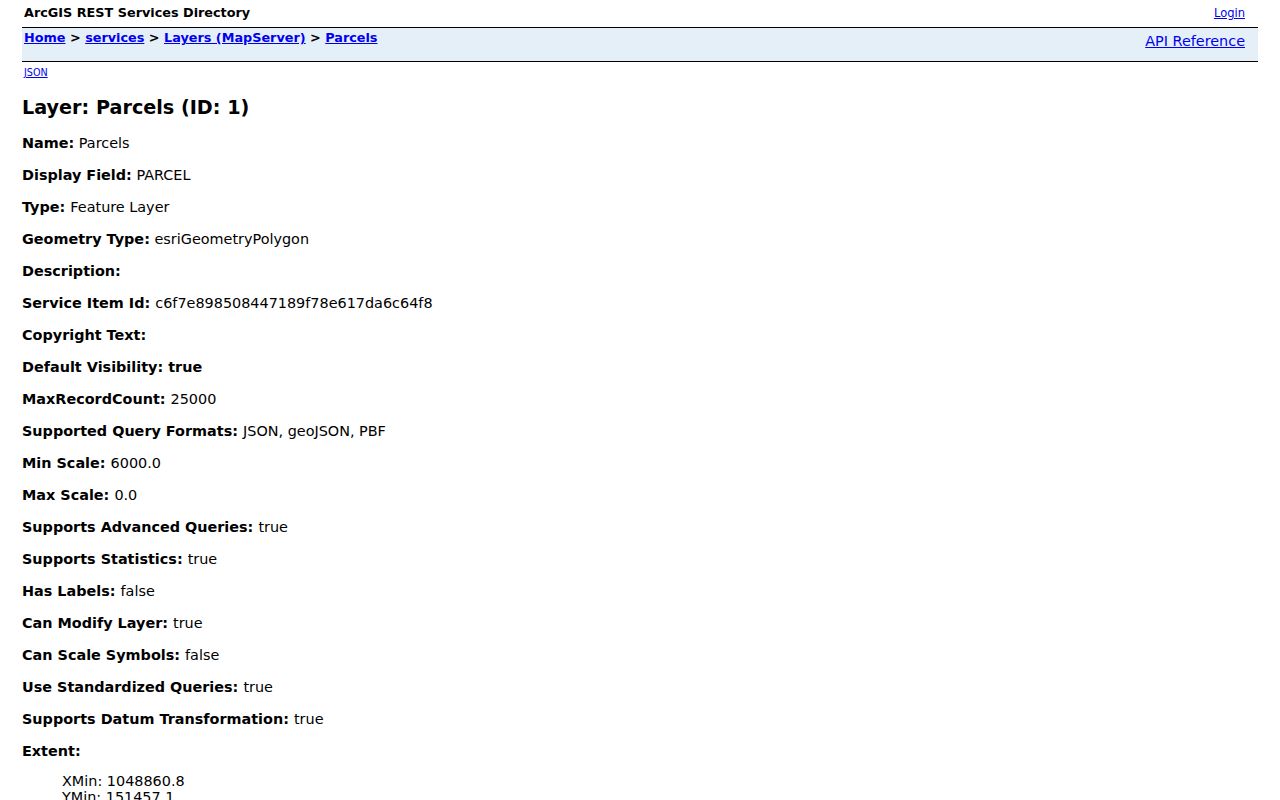This screenshot has height=800, width=1280.
Task: Open the Home breadcrumb link
Action: coord(44,38)
